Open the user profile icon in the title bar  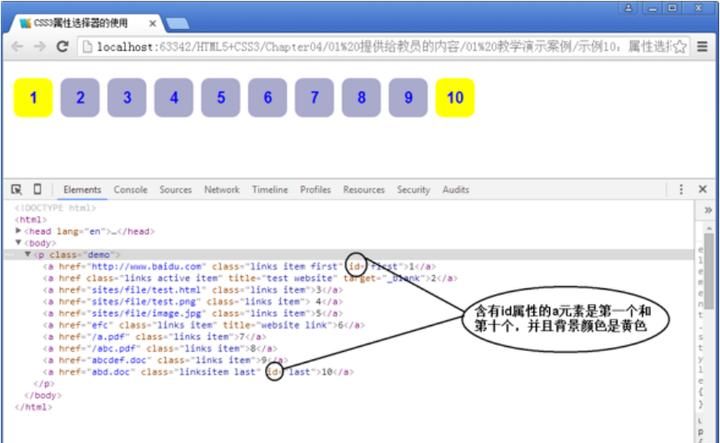coord(628,8)
